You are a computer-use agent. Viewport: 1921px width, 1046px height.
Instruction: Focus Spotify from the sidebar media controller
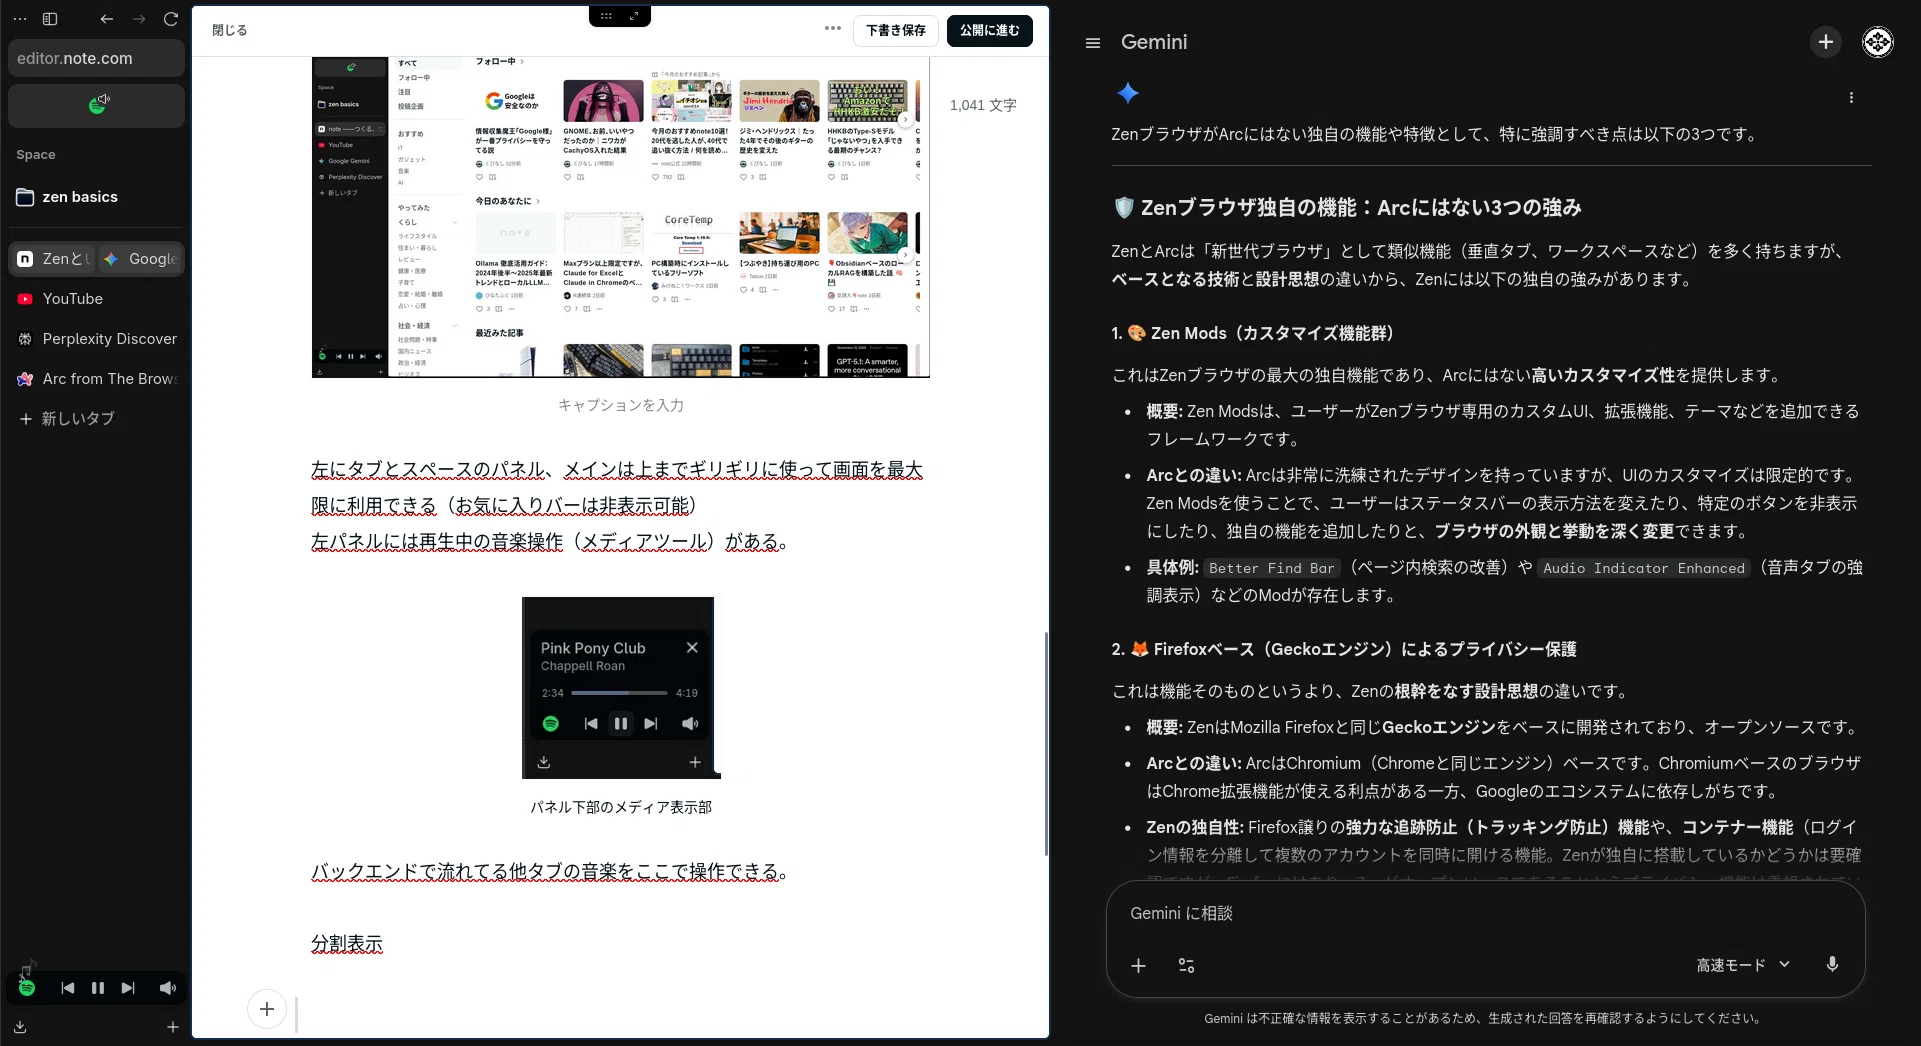coord(27,988)
